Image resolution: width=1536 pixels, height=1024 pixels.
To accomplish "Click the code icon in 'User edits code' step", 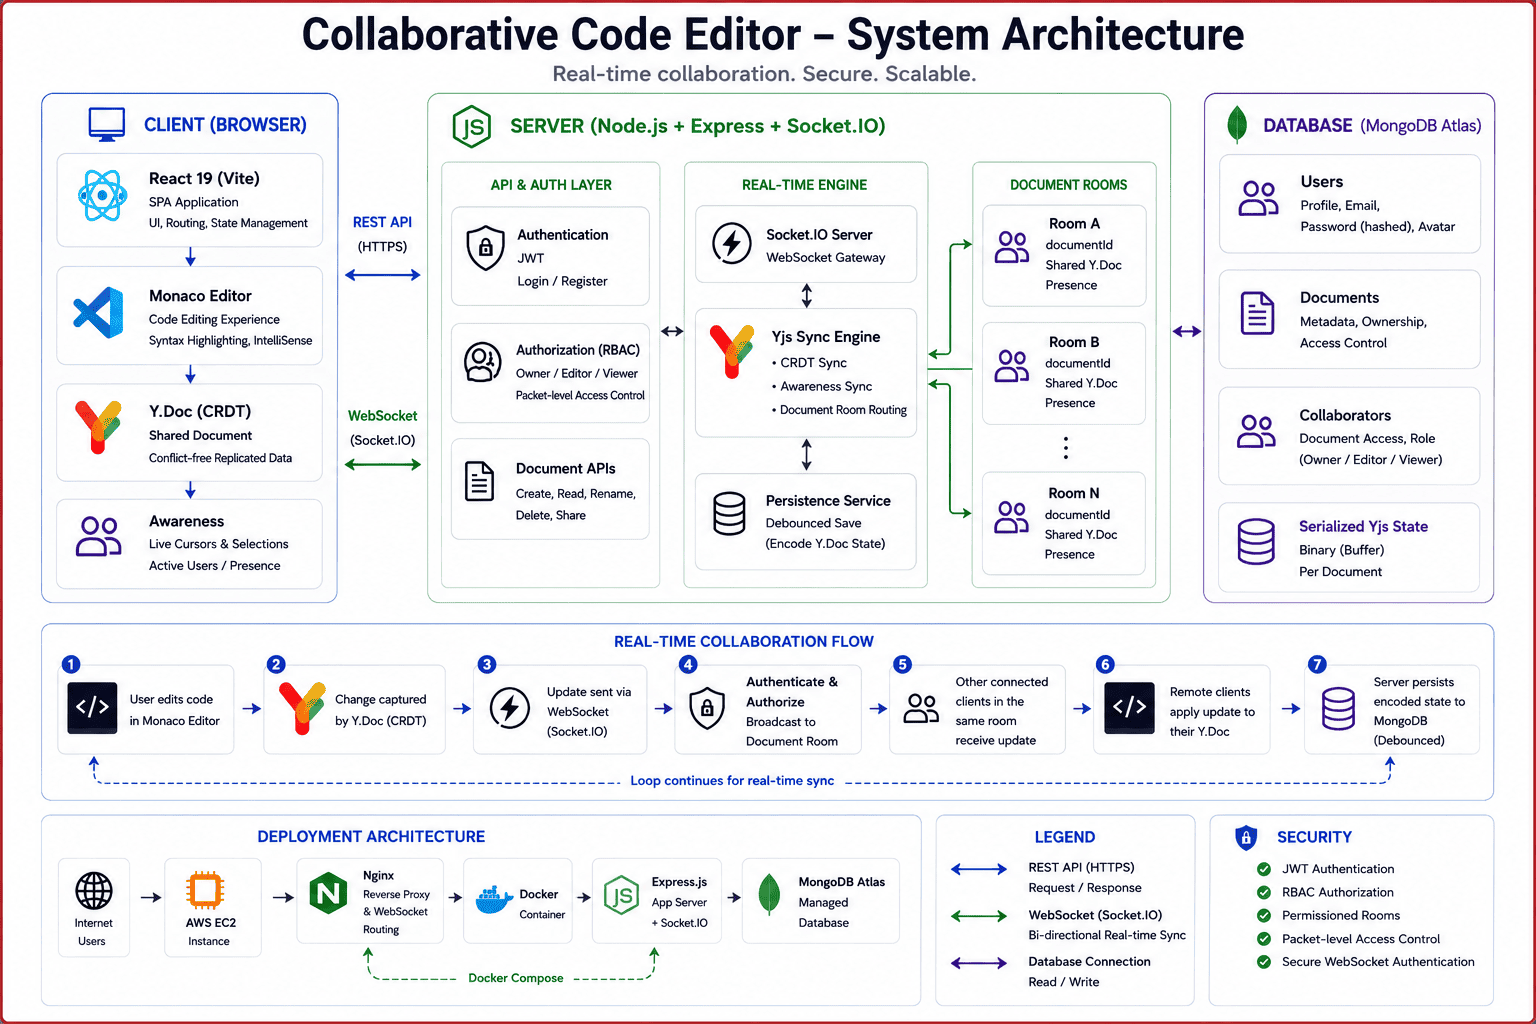I will point(92,708).
